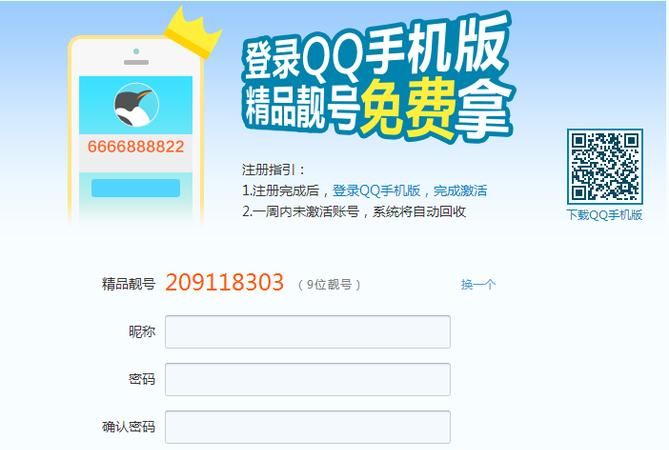669x450 pixels.
Task: Click 换一个 to get another number
Action: pyautogui.click(x=478, y=285)
